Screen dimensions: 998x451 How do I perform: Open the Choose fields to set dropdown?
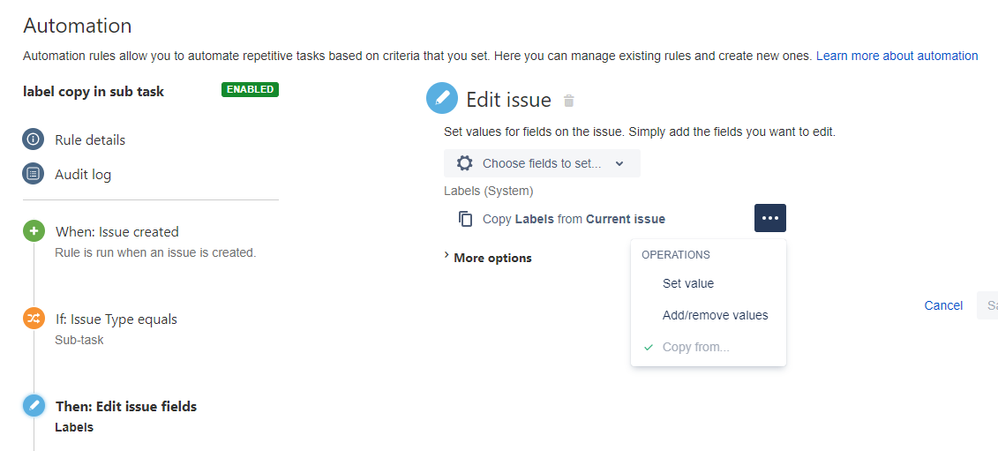pyautogui.click(x=542, y=163)
